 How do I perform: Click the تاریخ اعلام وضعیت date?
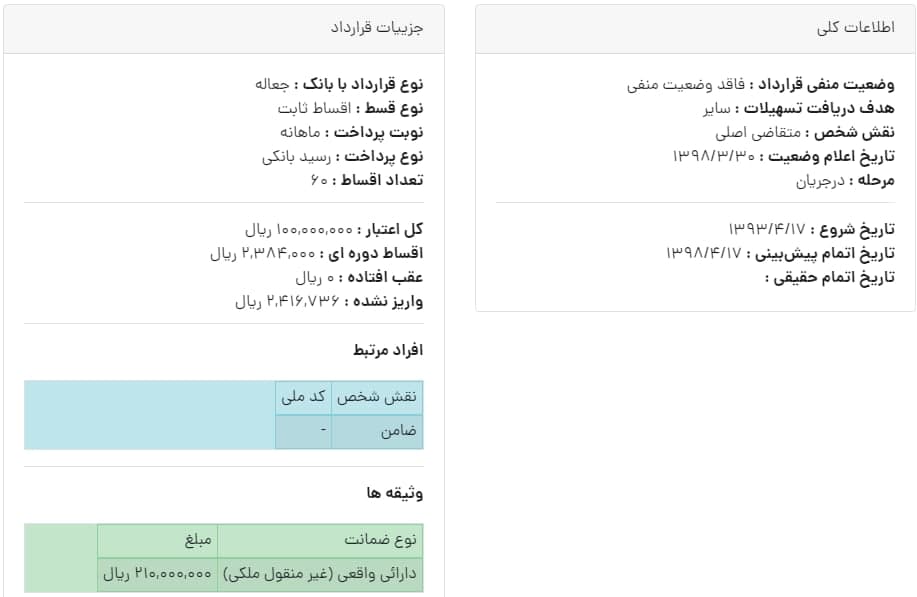pos(713,157)
